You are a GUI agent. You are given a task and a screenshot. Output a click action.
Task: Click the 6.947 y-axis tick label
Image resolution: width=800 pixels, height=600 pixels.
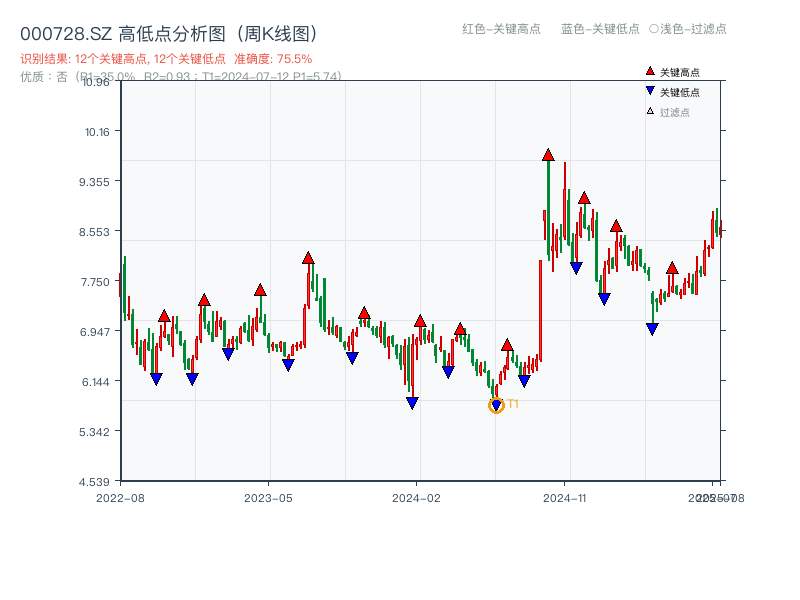coord(94,332)
